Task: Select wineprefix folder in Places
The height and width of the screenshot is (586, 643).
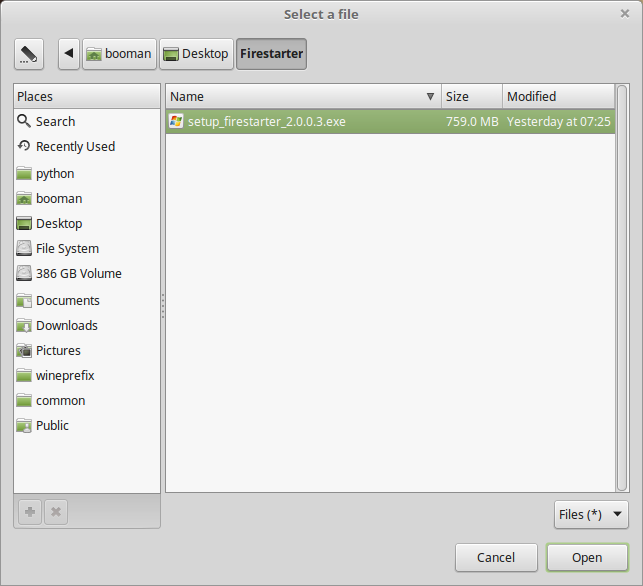Action: coord(87,376)
